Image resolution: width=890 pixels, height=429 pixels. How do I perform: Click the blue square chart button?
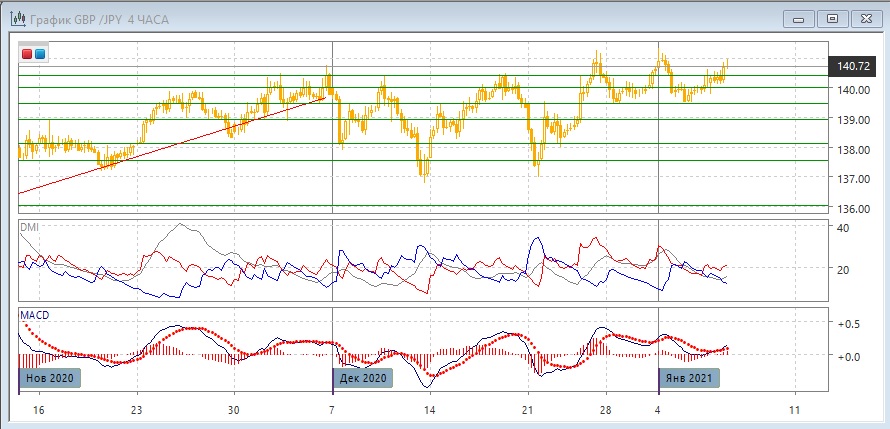39,54
